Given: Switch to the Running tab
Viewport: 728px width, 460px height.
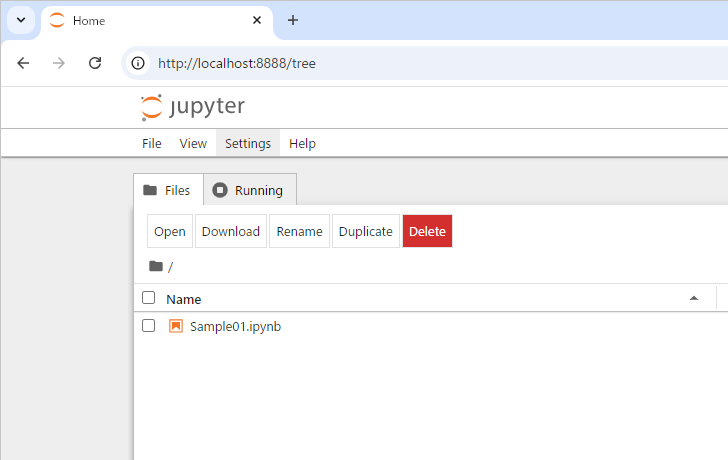Looking at the screenshot, I should [250, 190].
